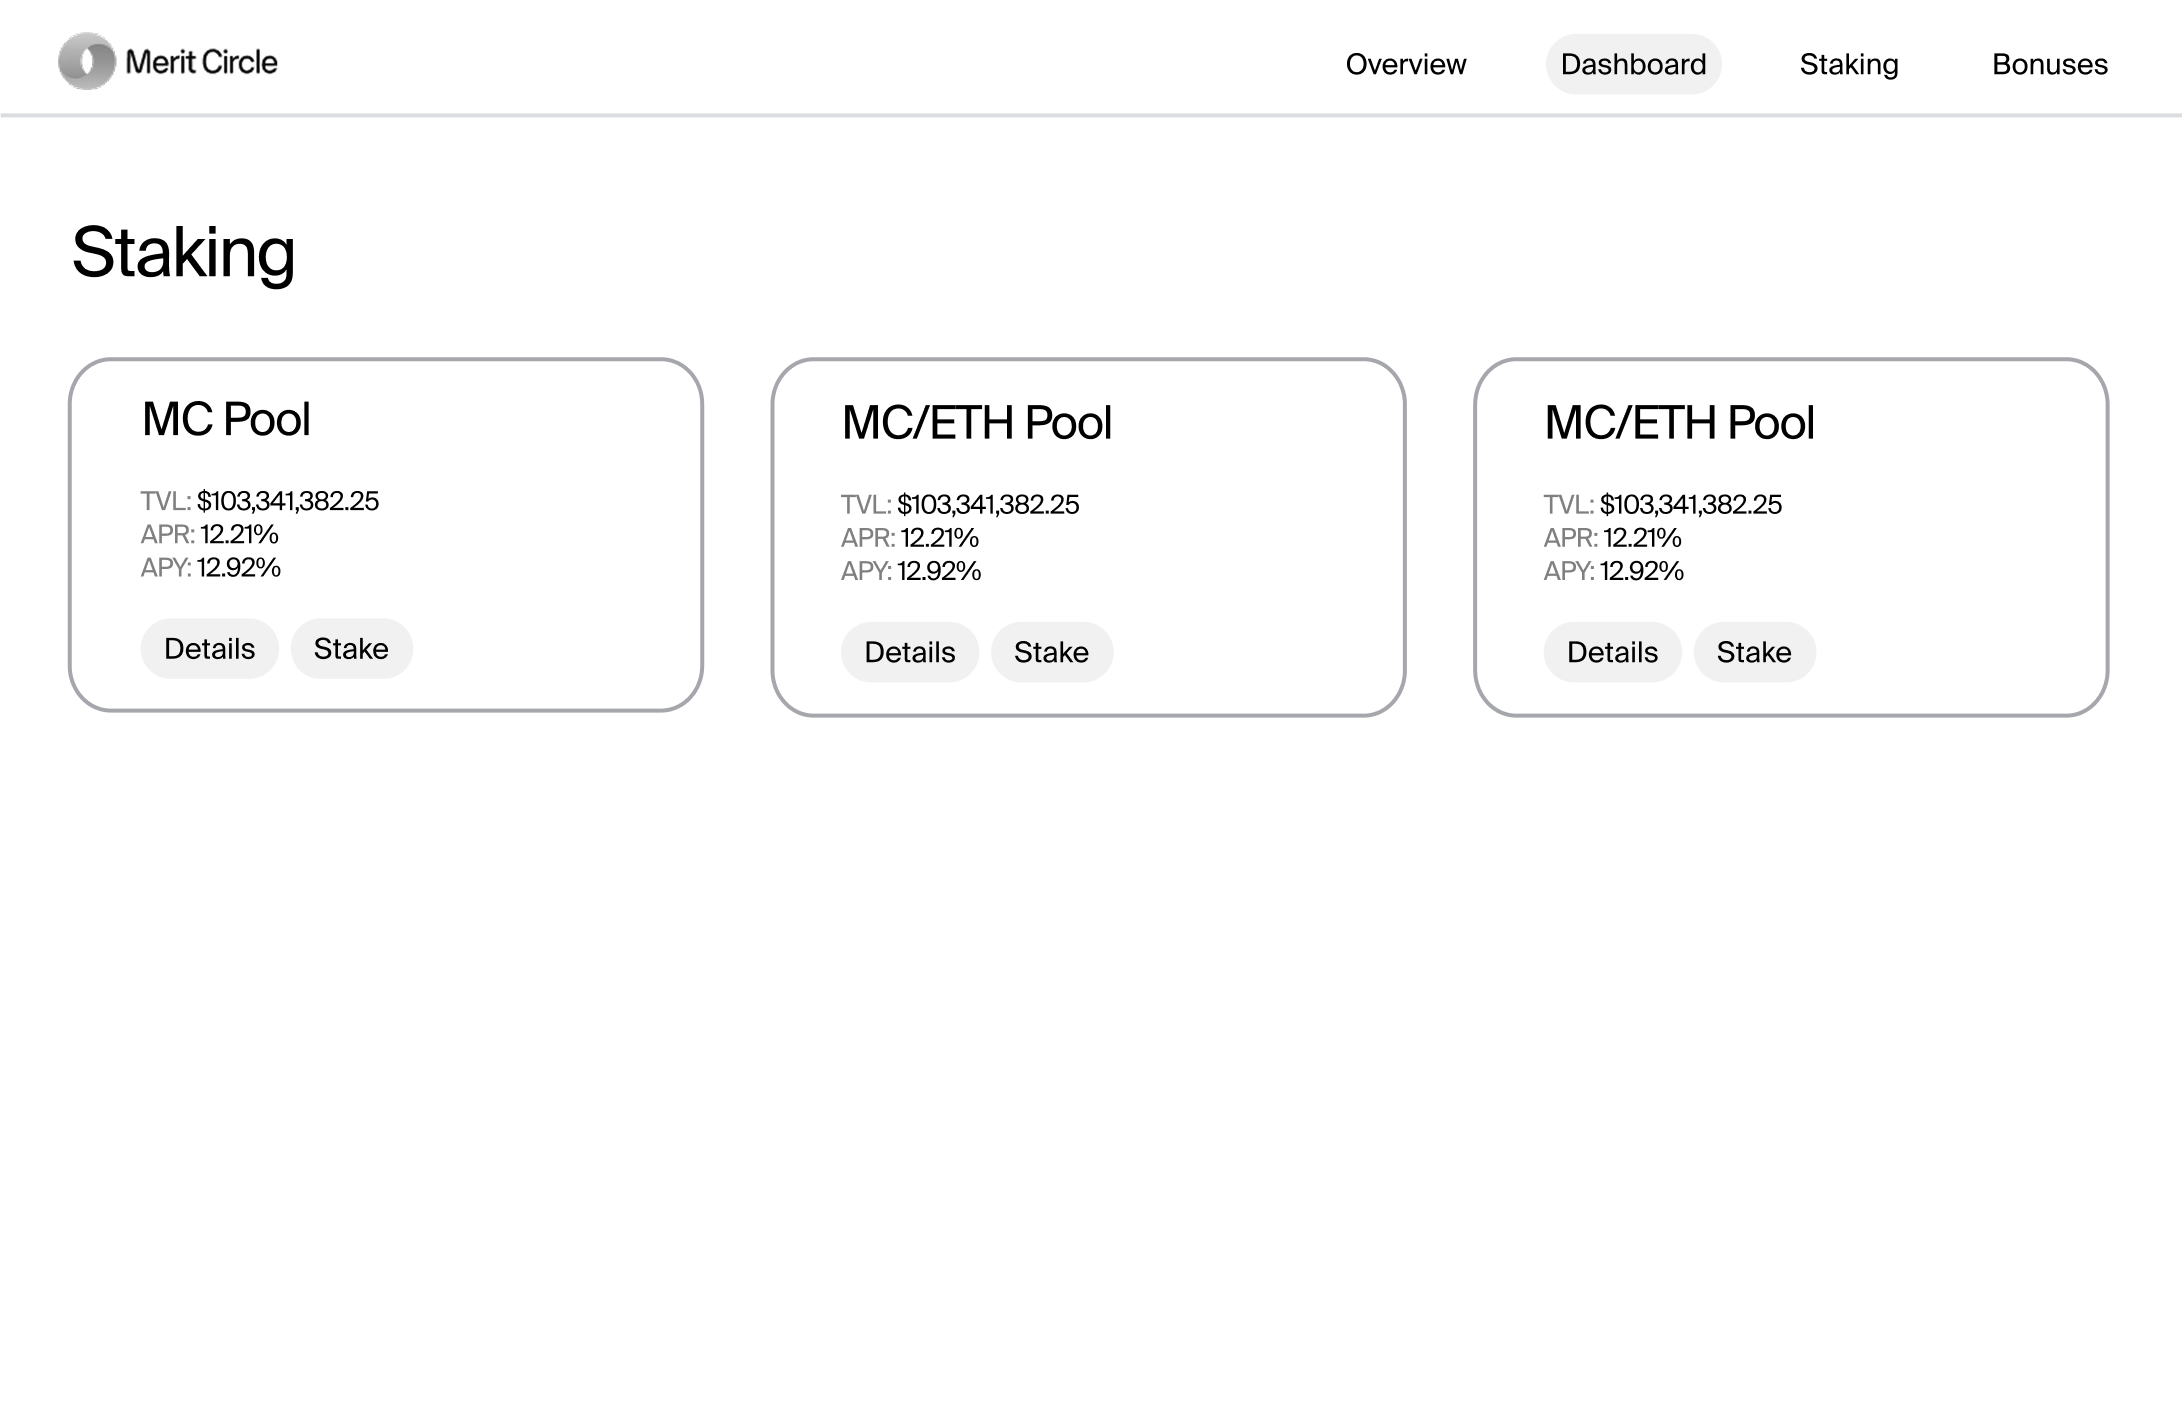Click Stake in middle MC/ETH Pool card
This screenshot has height=1418, width=2182.
click(x=1051, y=652)
